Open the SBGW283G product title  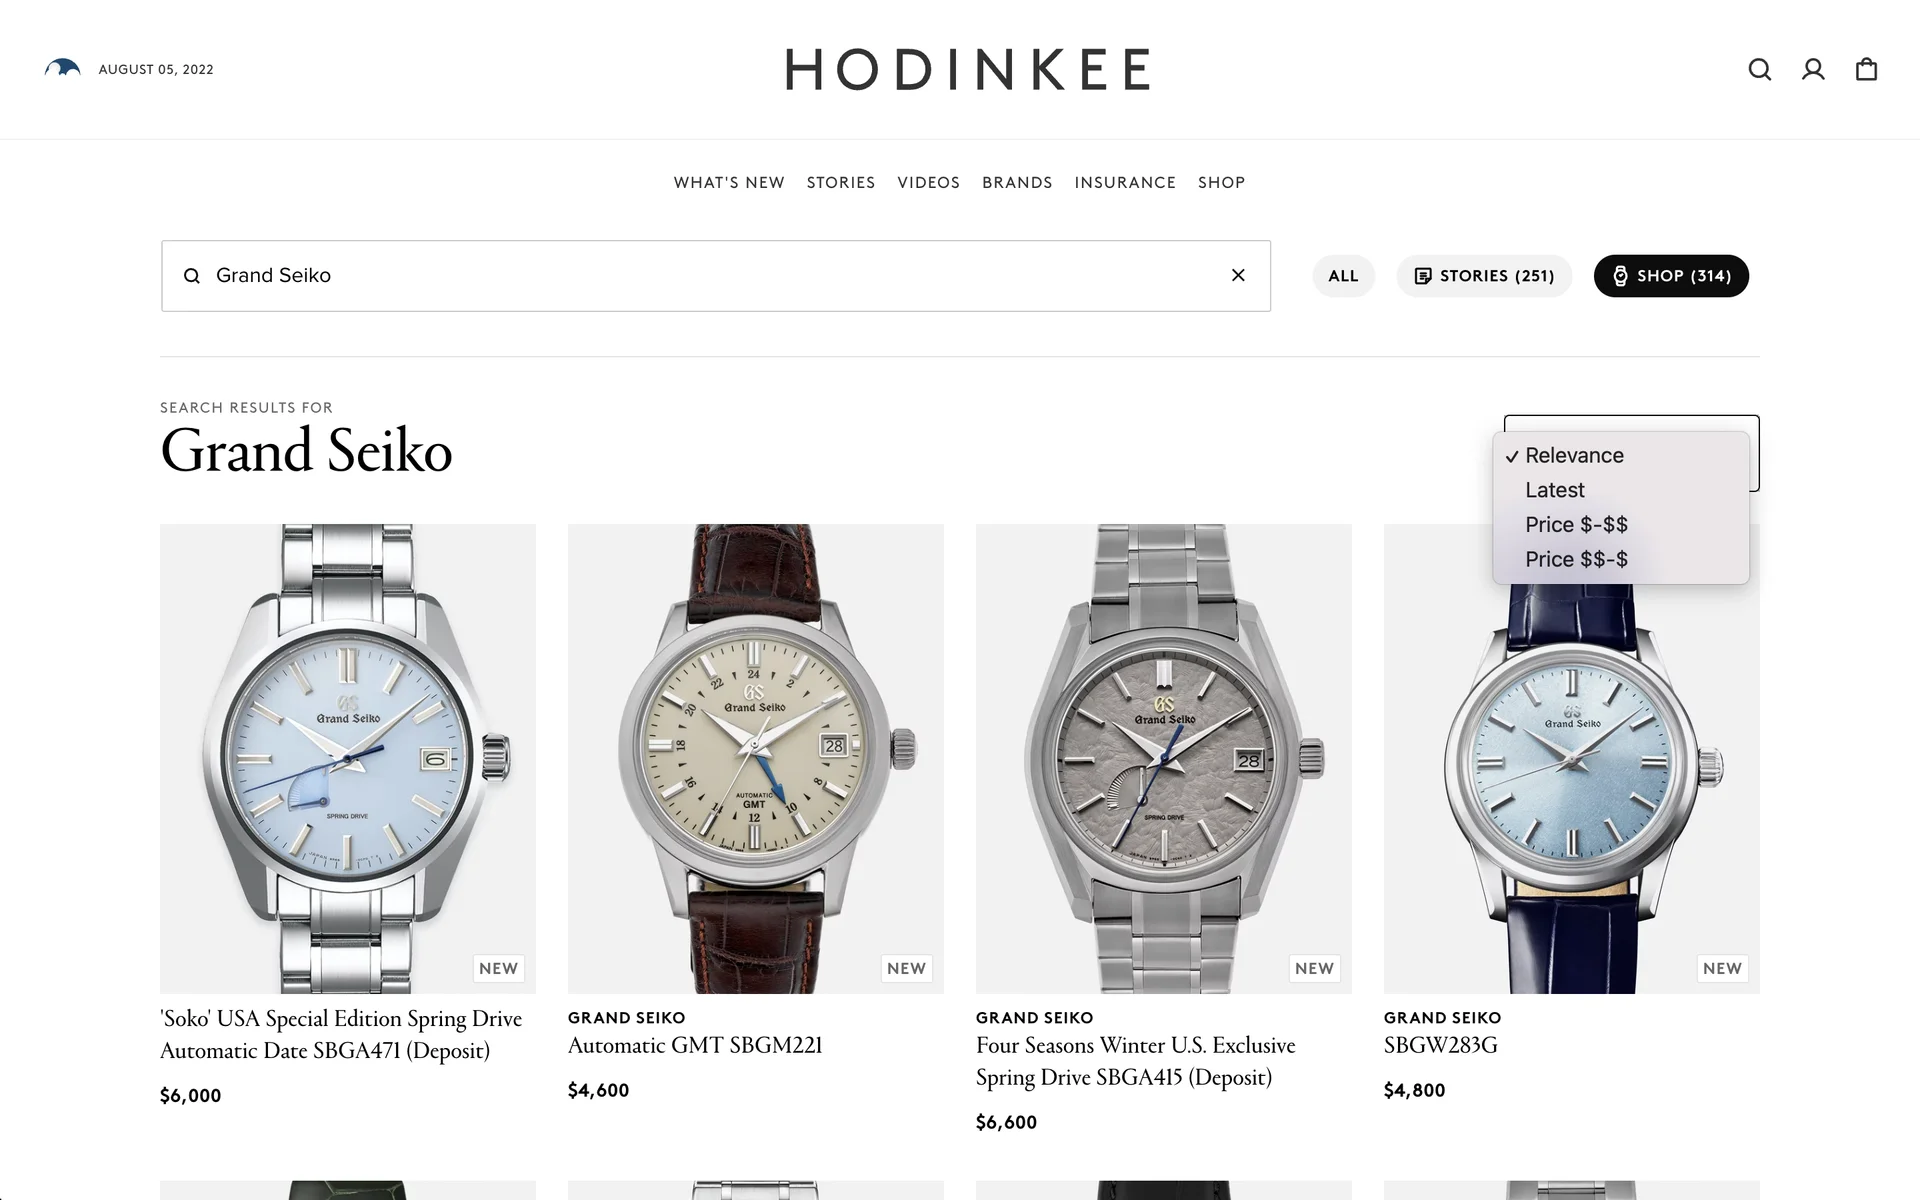click(1441, 1045)
